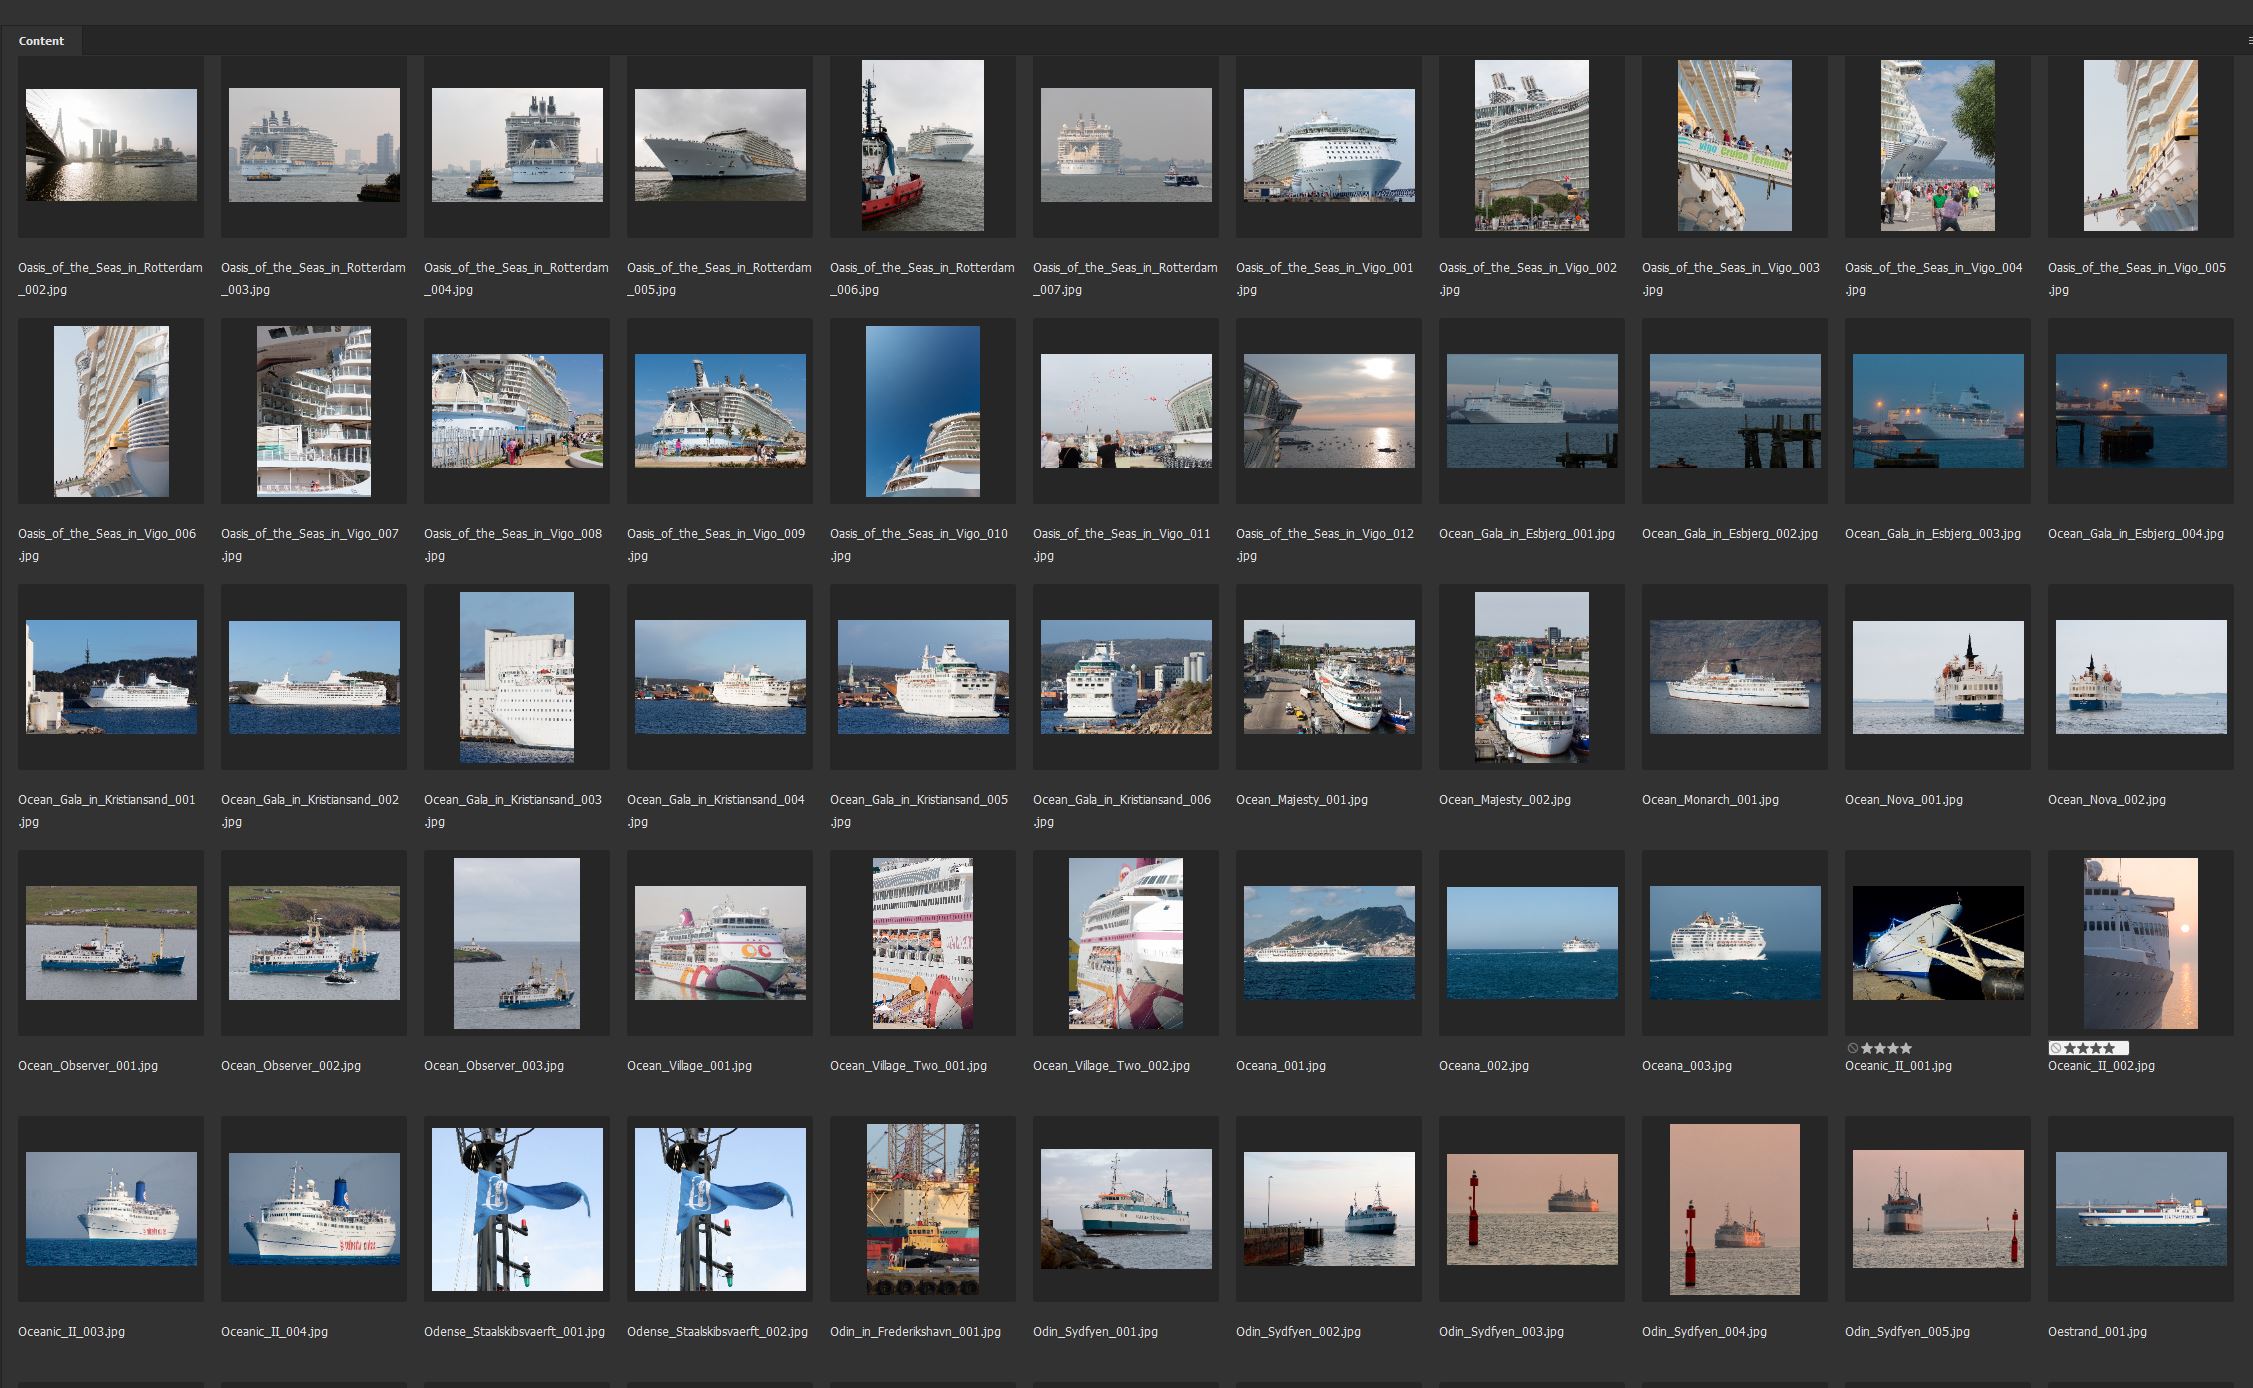The image size is (2253, 1388).
Task: Select Oasis_of_the_Seas_in_Vigo_010.jpg thumbnail
Action: click(x=922, y=411)
